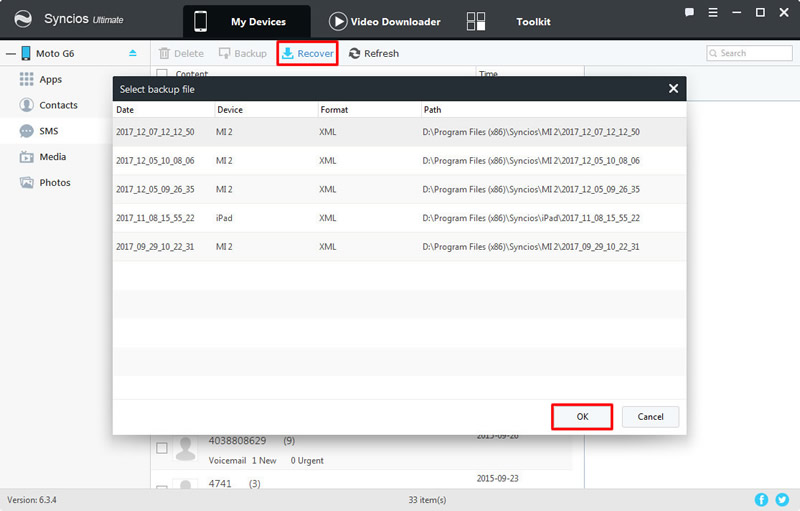Click path ending iPad\2017_11_08_15_55_22
The image size is (800, 511).
pos(531,218)
